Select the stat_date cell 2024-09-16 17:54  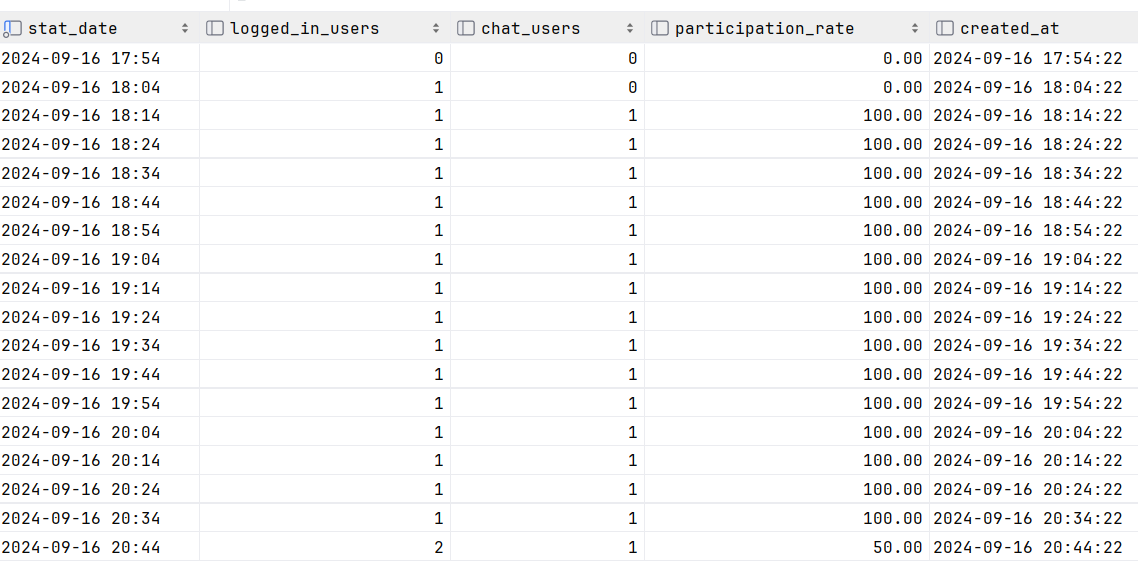[x=81, y=58]
